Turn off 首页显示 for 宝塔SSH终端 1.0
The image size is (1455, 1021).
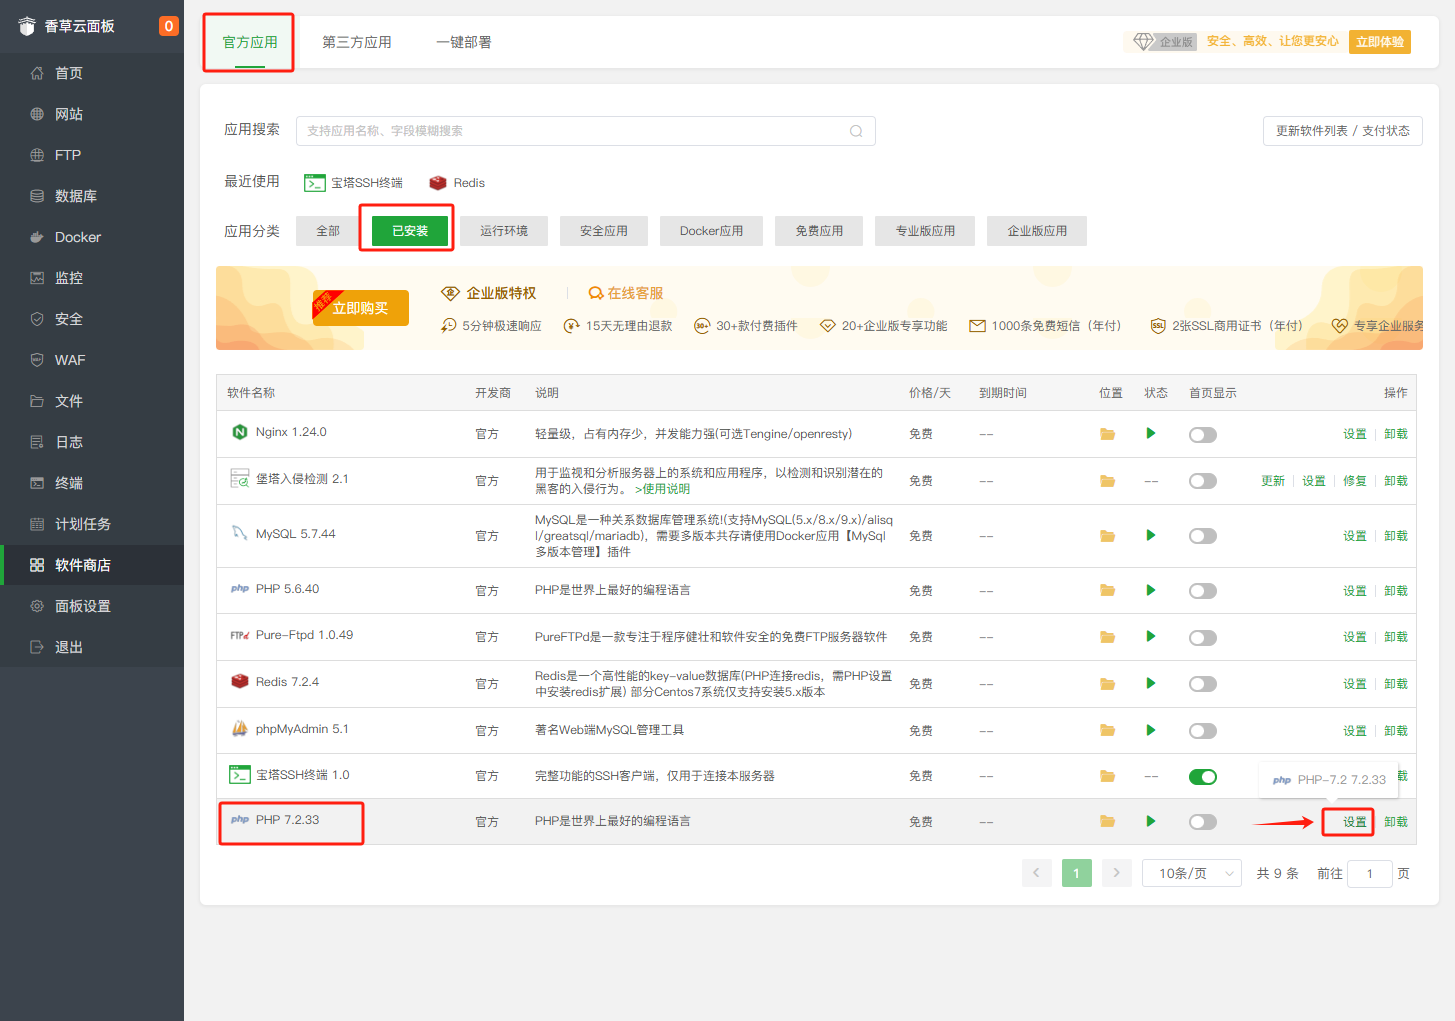[1203, 777]
